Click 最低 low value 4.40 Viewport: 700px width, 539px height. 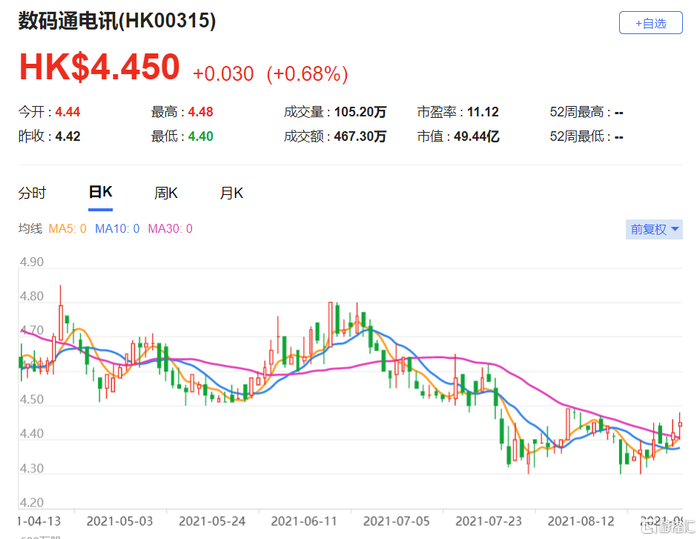tap(200, 136)
